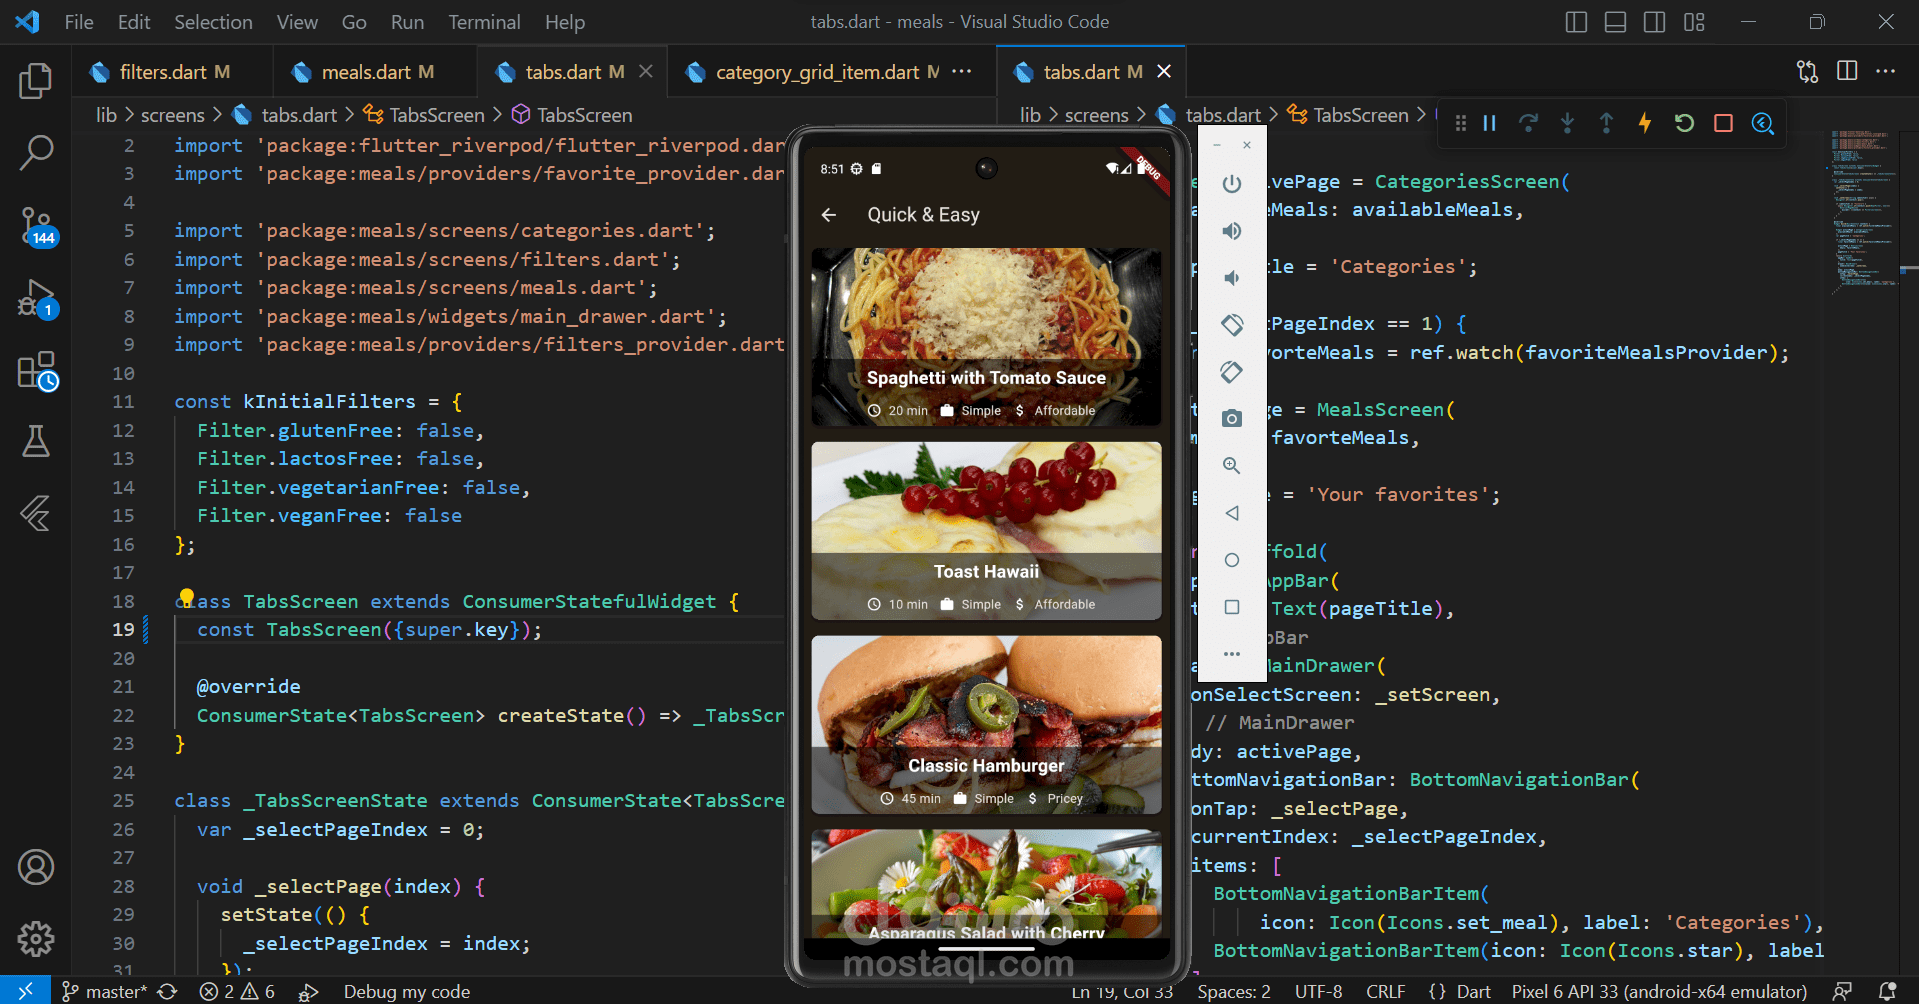The image size is (1919, 1004).
Task: Split the editor right
Action: (1847, 71)
